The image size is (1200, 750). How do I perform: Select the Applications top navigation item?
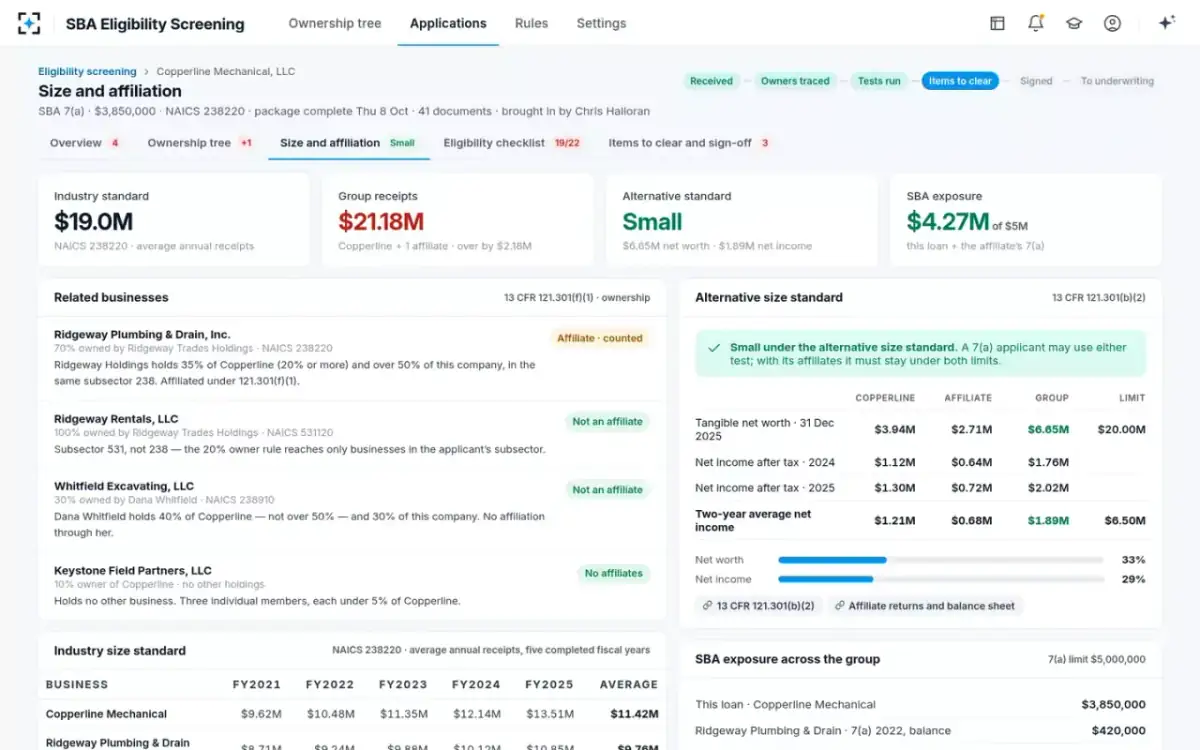448,23
